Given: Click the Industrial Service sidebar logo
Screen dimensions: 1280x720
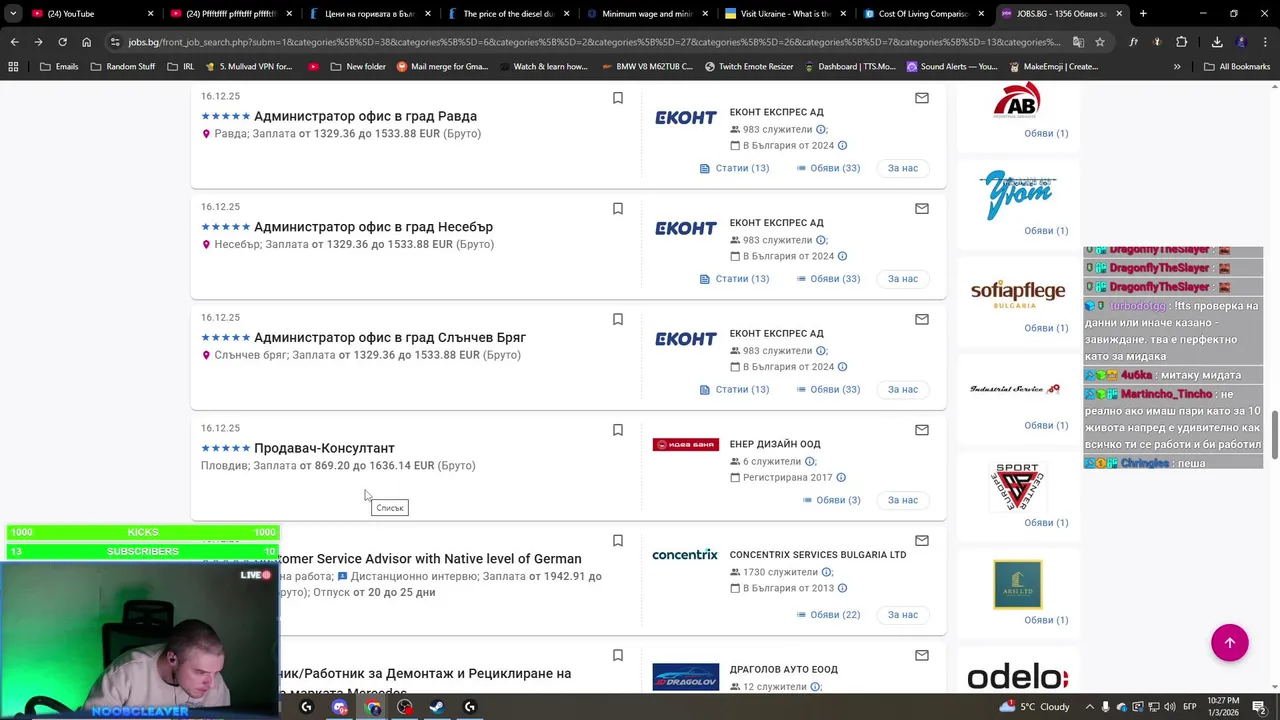Looking at the screenshot, I should coord(1015,389).
